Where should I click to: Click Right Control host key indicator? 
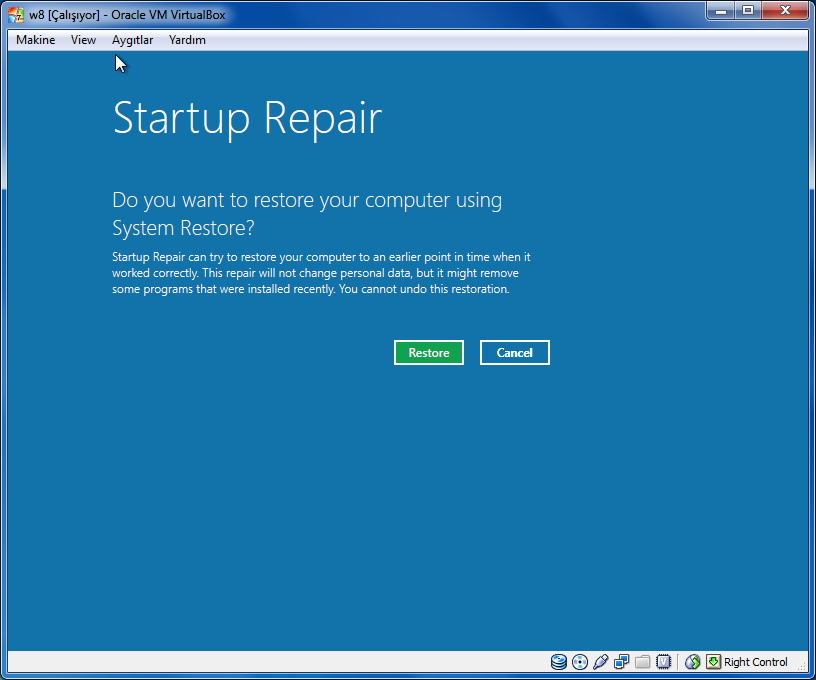(755, 662)
